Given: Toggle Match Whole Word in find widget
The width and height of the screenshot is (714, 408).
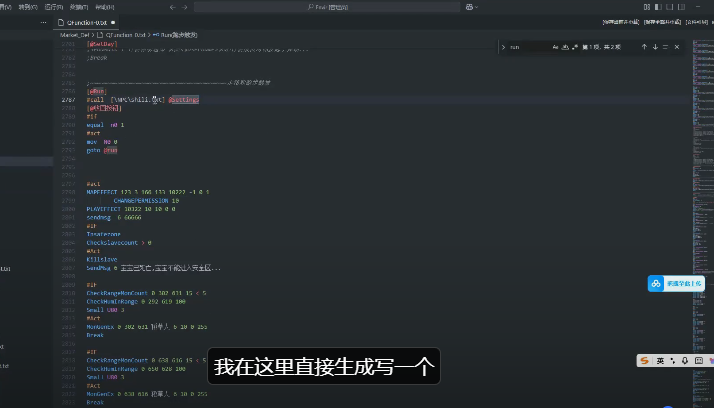Looking at the screenshot, I should coord(564,47).
